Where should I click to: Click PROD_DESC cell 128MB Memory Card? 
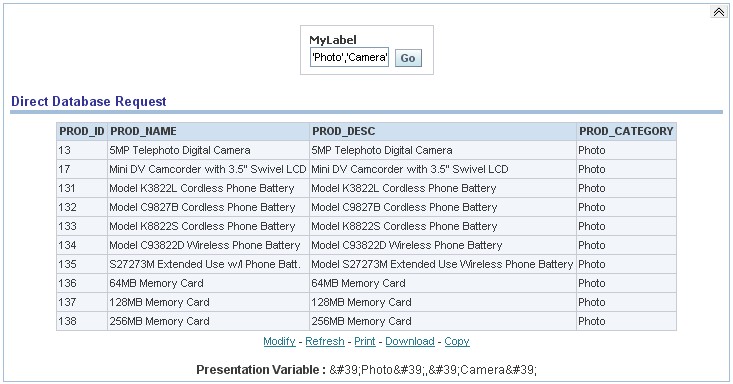(x=443, y=302)
